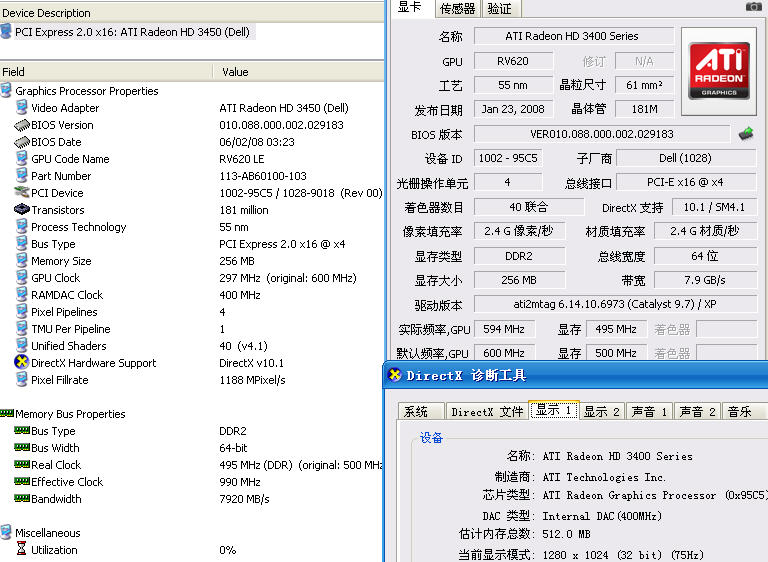768x562 pixels.
Task: Click the BIOS Date chip icon
Action: pos(22,142)
